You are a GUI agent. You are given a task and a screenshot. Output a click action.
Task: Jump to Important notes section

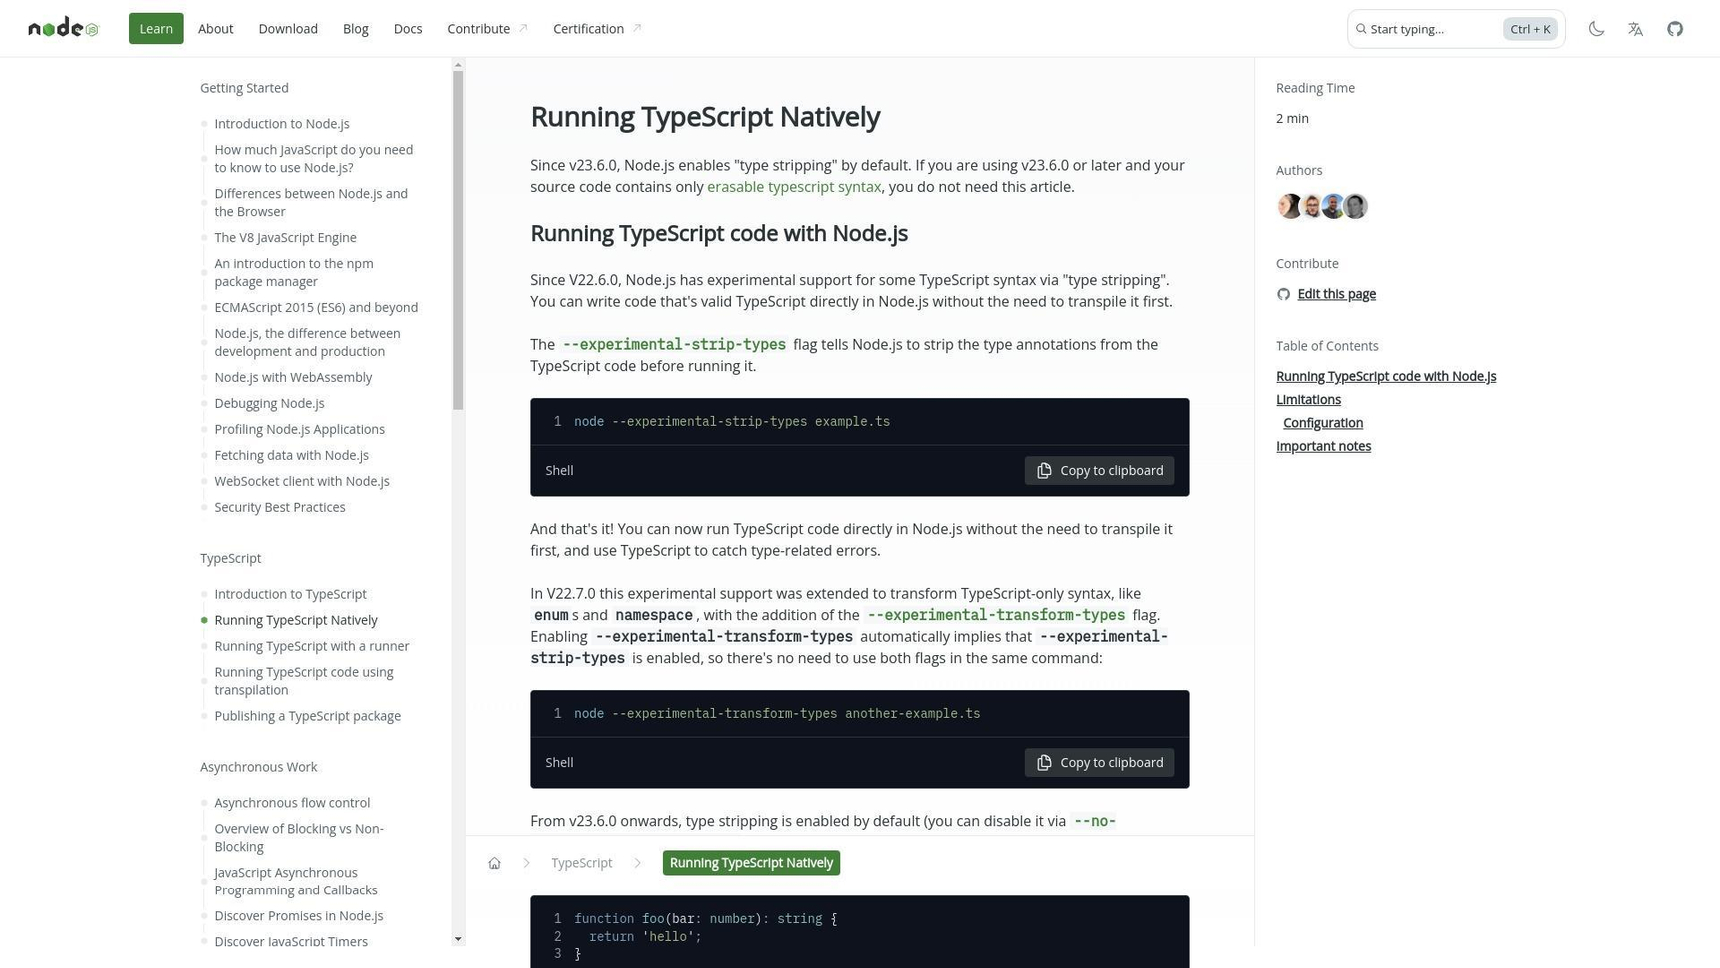1323,446
